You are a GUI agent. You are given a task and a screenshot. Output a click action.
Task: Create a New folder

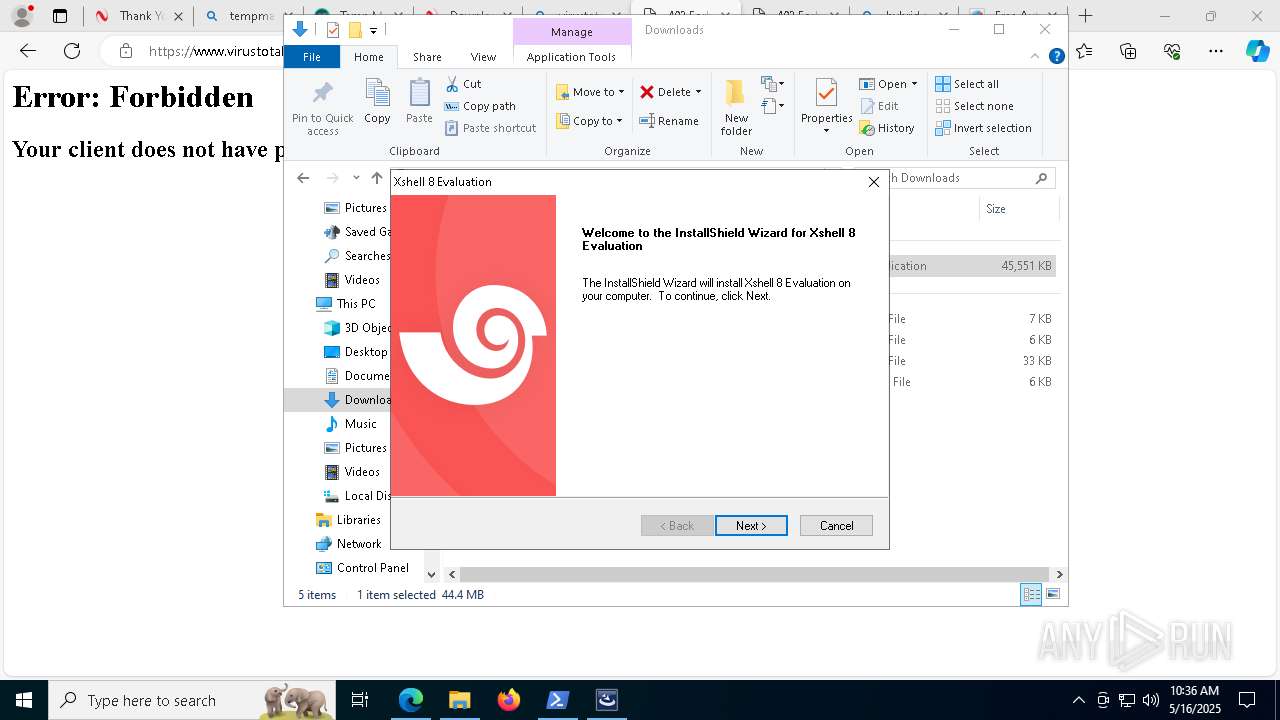pyautogui.click(x=736, y=108)
